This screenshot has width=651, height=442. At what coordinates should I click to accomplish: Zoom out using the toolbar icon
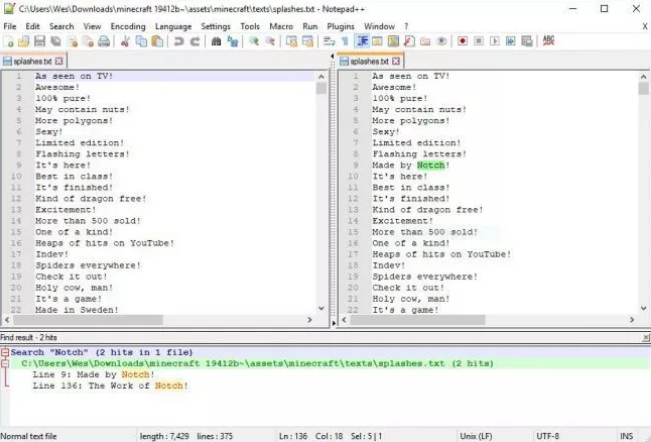coord(270,41)
